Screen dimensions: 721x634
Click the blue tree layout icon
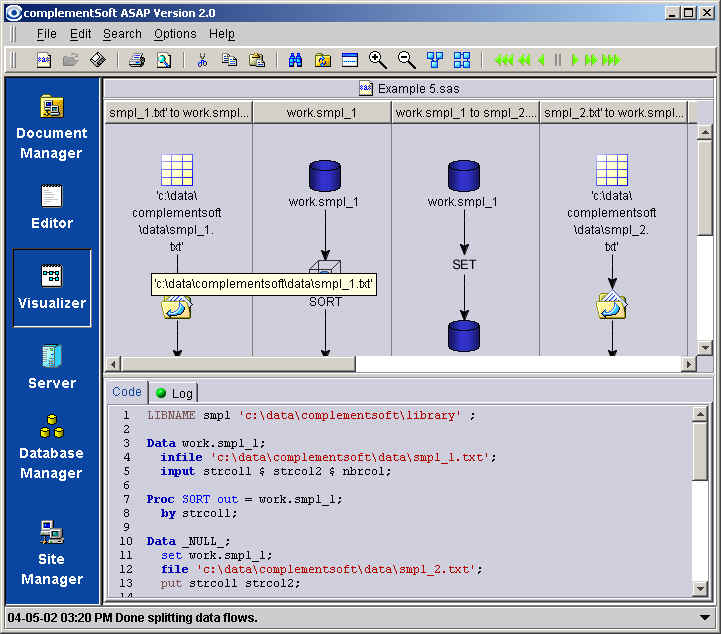tap(435, 60)
